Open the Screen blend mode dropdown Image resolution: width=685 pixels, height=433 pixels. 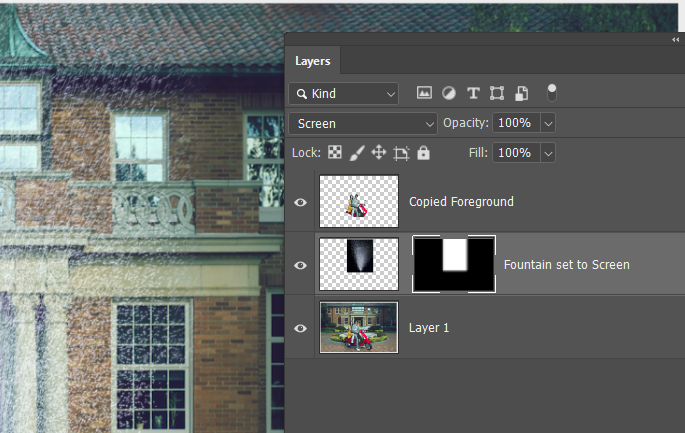tap(363, 124)
